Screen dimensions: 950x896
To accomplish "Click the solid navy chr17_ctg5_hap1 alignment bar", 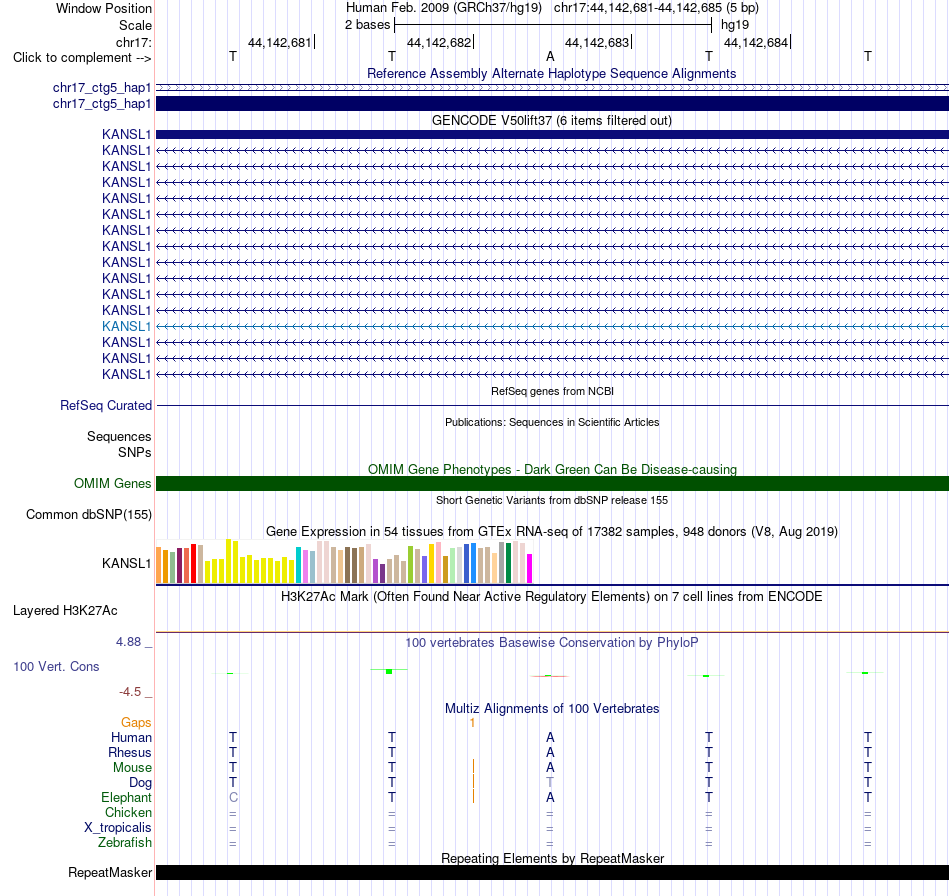I will click(552, 104).
